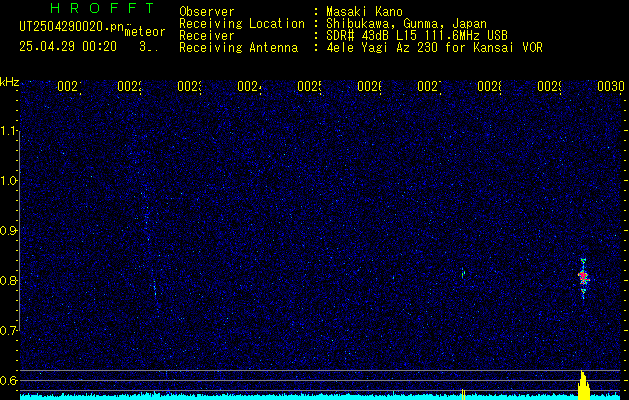Viewport: 629px width, 400px height.
Task: Click the 0025 time marker
Action: pos(309,86)
